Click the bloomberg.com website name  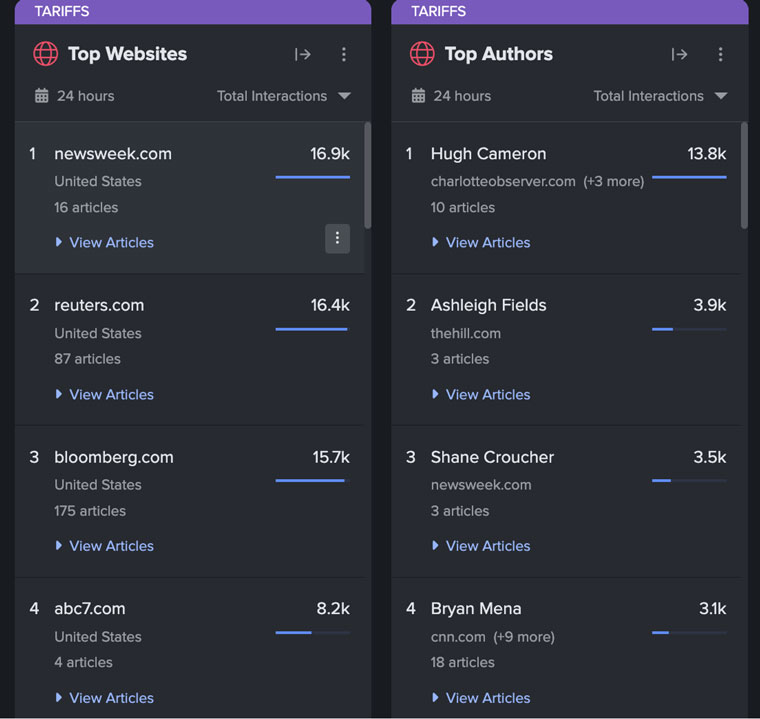click(114, 457)
